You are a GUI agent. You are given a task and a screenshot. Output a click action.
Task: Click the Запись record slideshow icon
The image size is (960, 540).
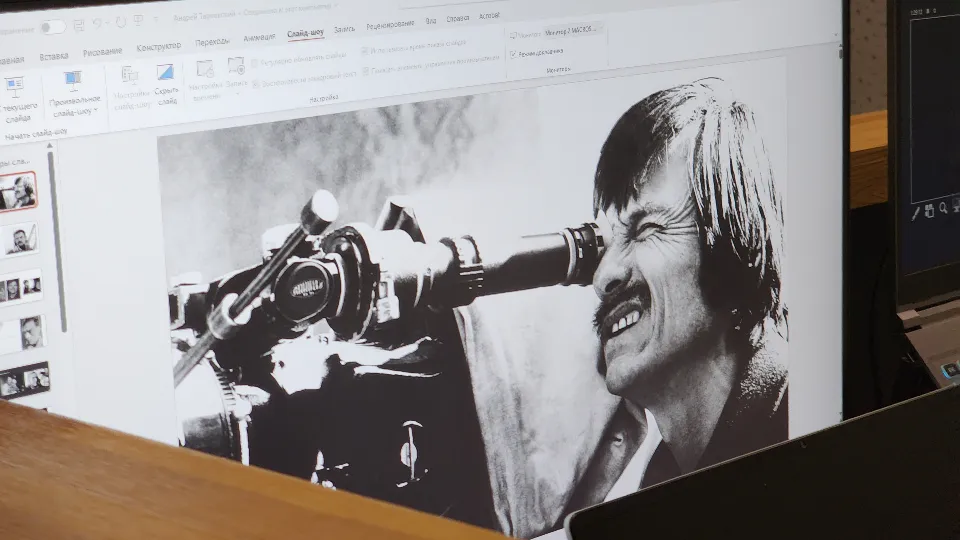point(236,68)
